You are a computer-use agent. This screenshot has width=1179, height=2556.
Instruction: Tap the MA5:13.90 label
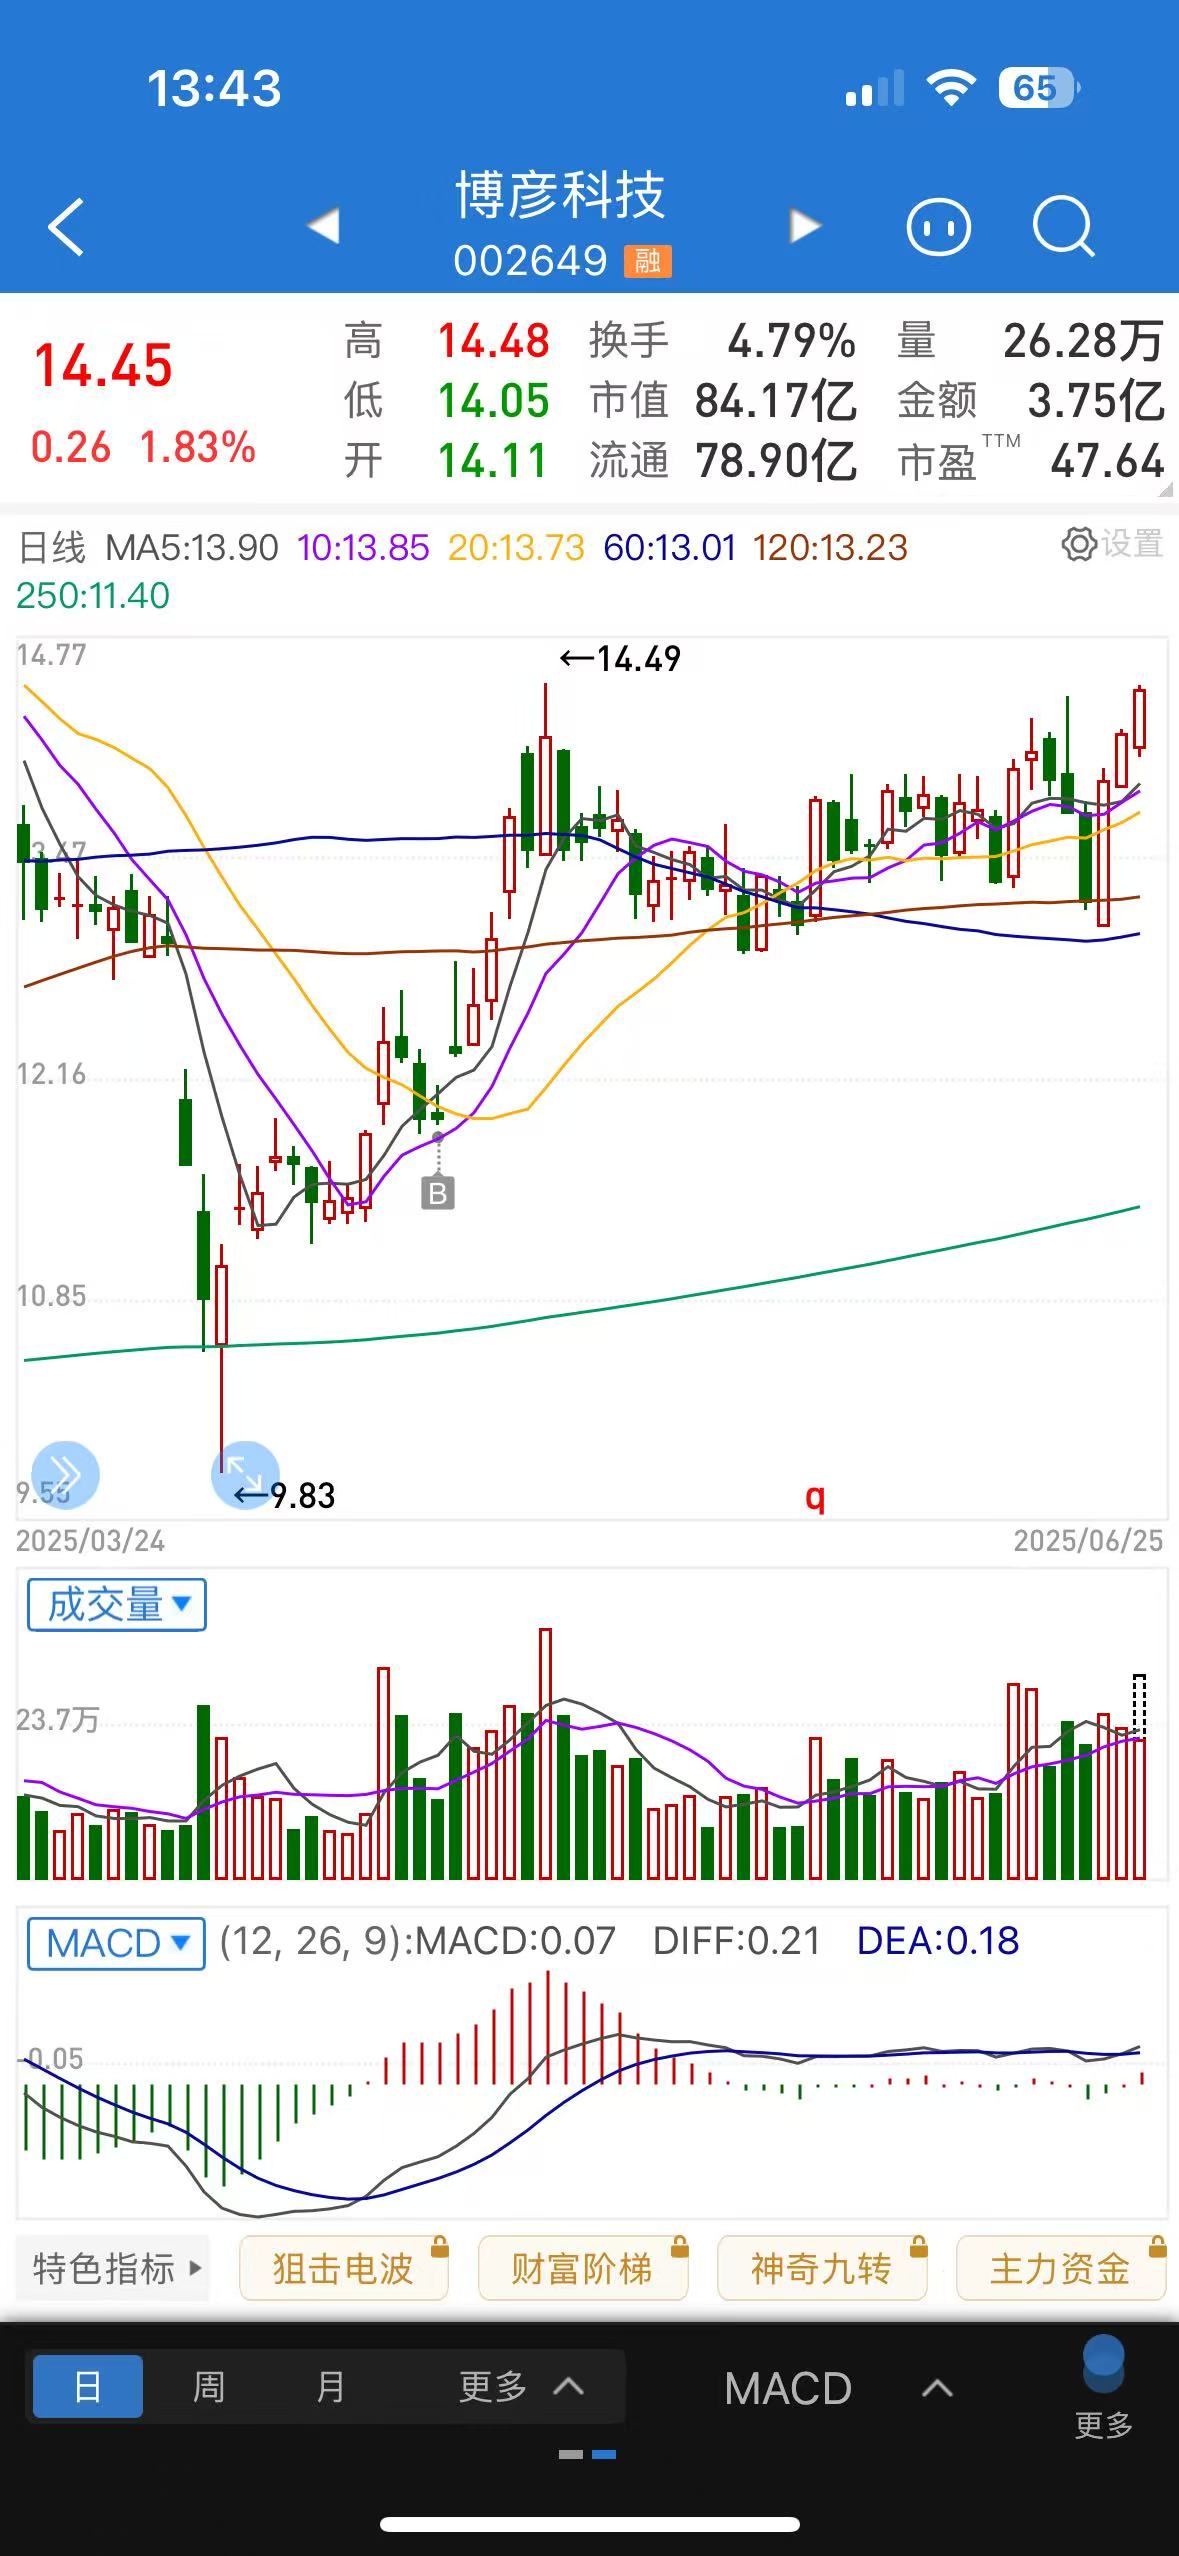point(191,548)
